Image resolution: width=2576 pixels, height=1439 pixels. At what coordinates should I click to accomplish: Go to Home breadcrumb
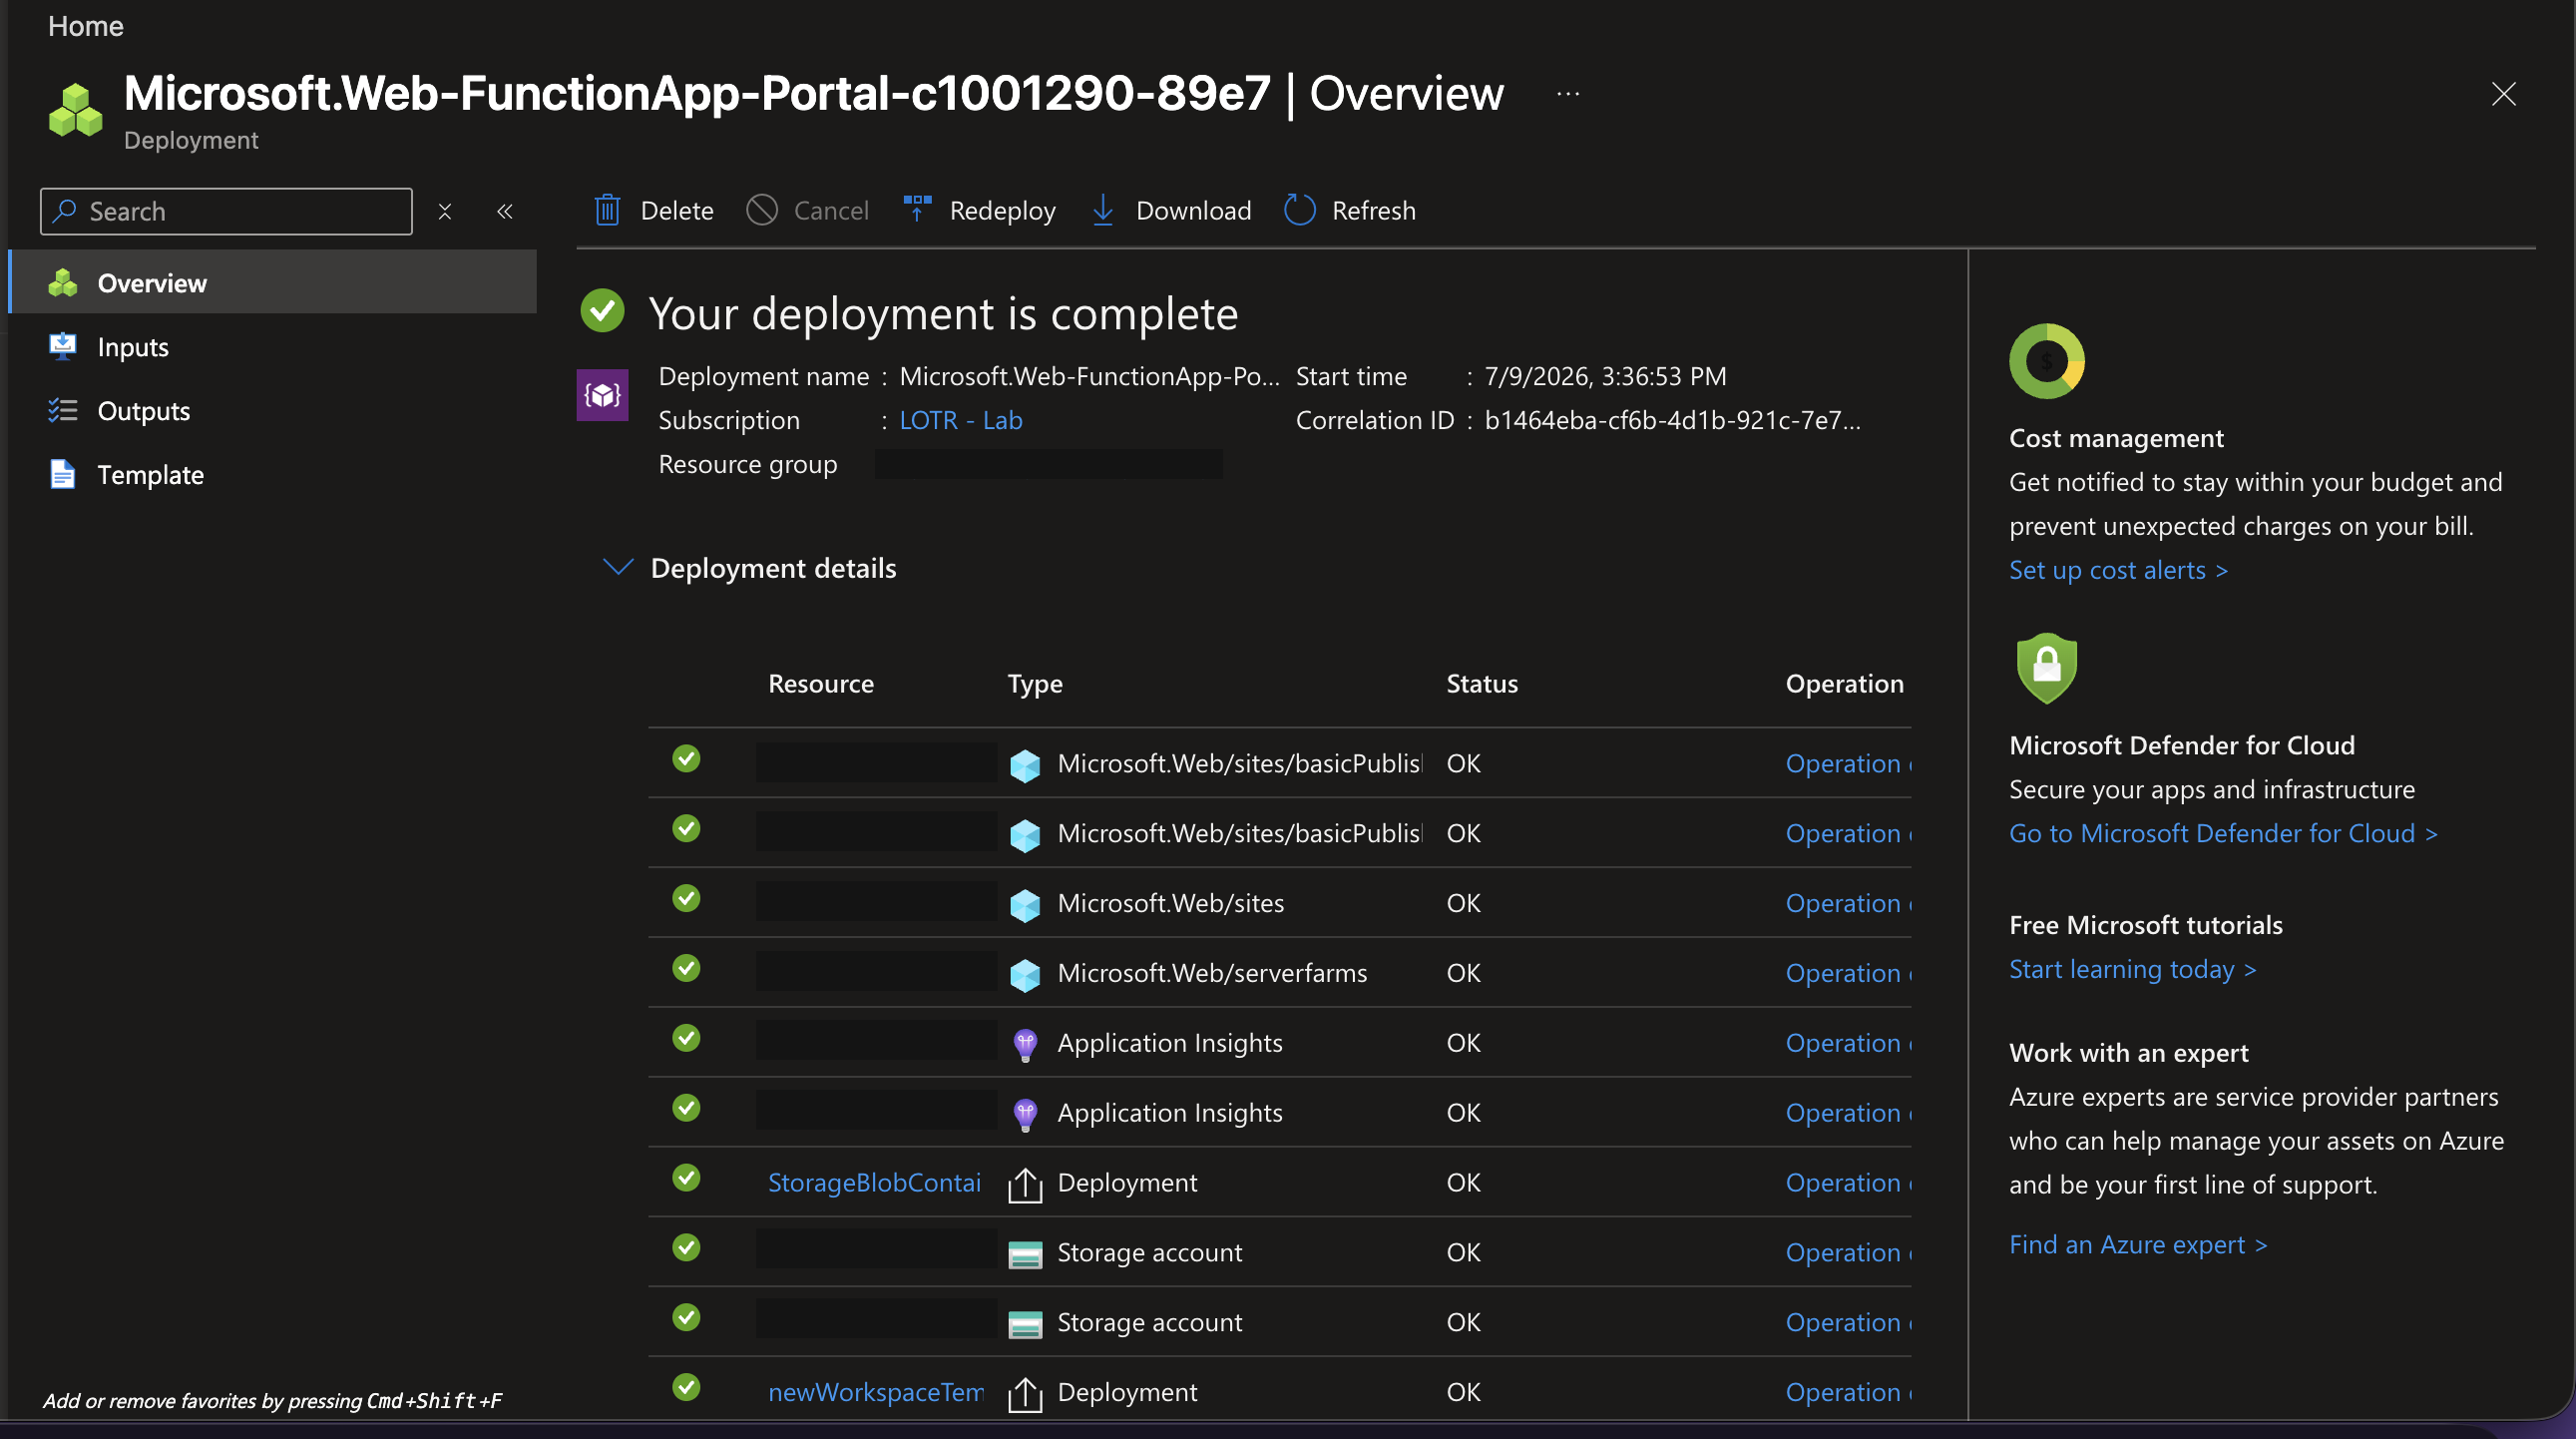tap(86, 25)
